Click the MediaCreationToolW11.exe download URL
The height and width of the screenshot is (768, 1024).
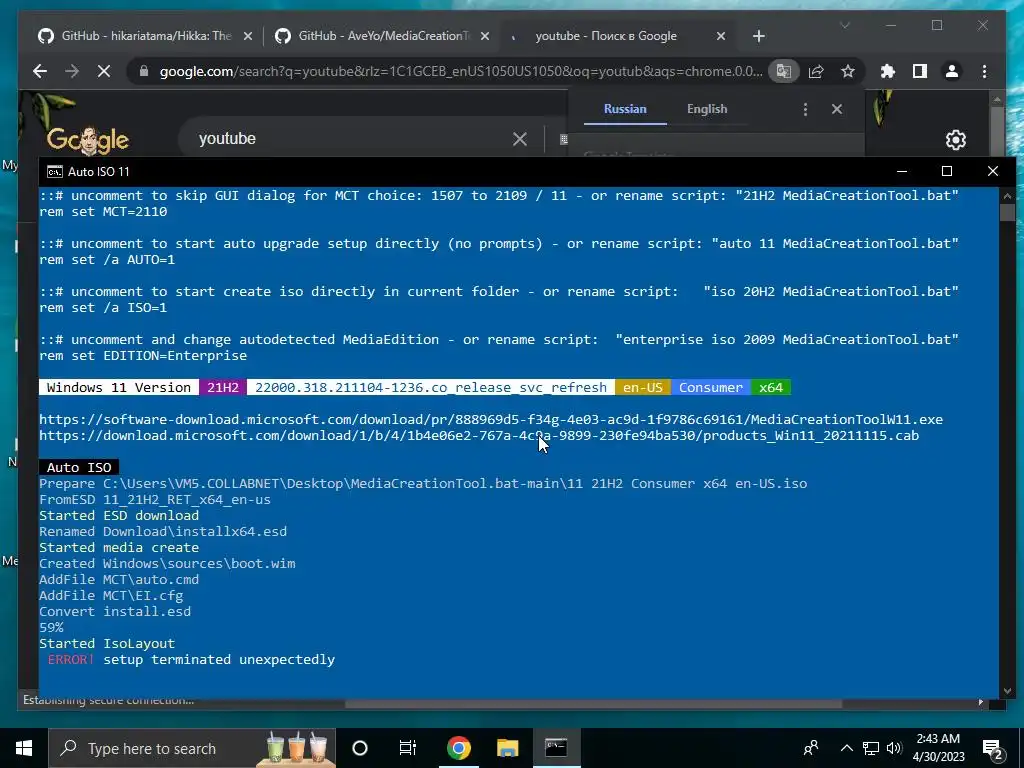click(x=490, y=419)
